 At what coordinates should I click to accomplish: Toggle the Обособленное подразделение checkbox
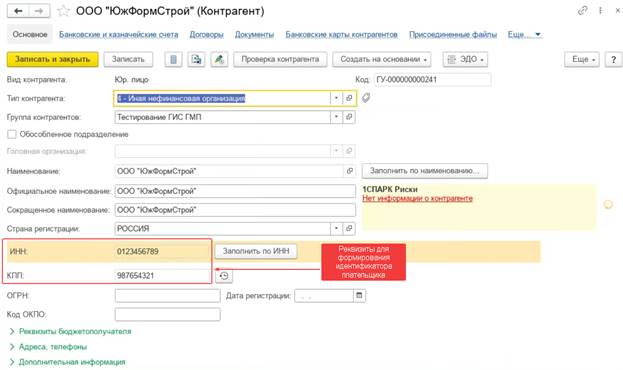pyautogui.click(x=12, y=134)
